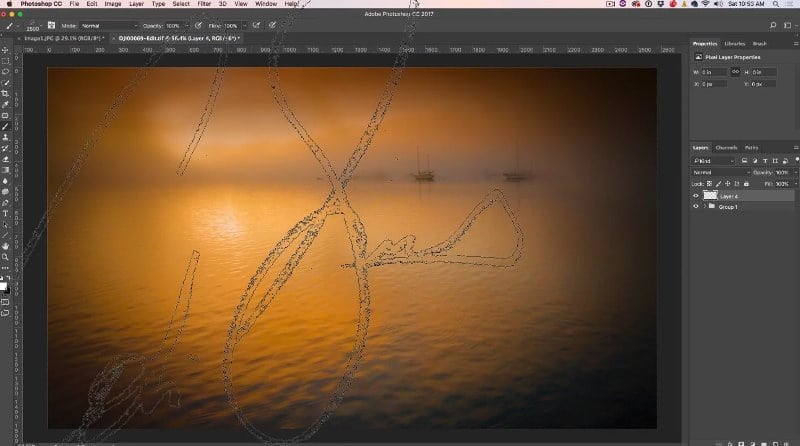800x446 pixels.
Task: Open the brush preset picker arrow
Action: pos(40,26)
